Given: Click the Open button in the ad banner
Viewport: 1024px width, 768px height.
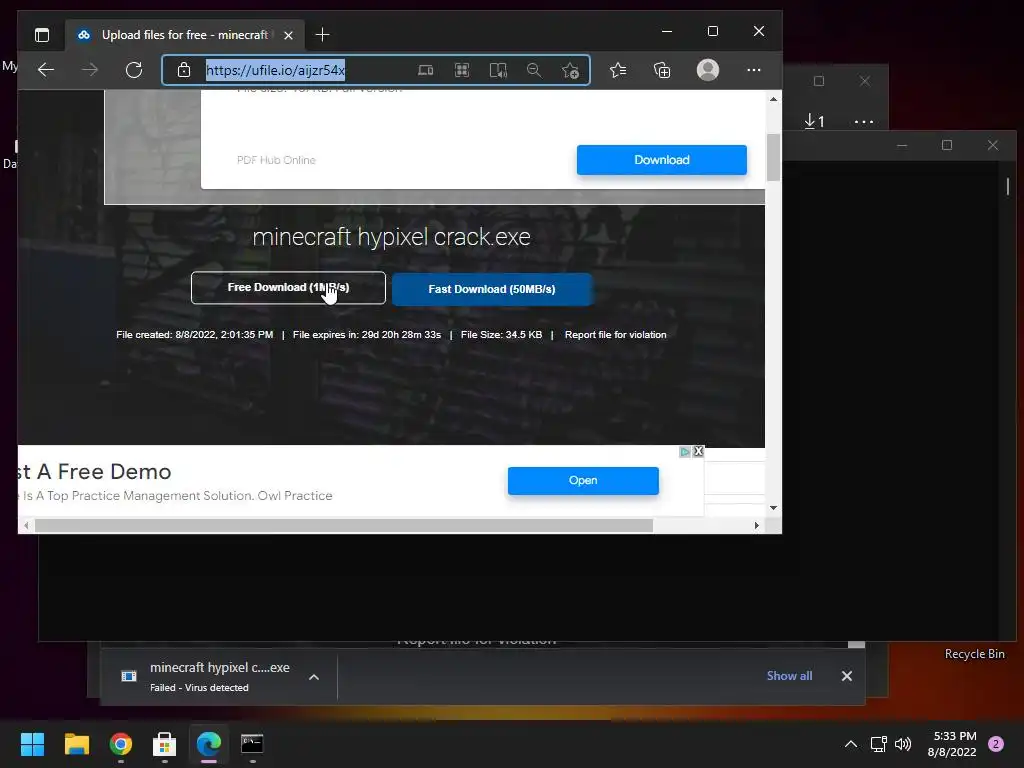Looking at the screenshot, I should coord(583,481).
